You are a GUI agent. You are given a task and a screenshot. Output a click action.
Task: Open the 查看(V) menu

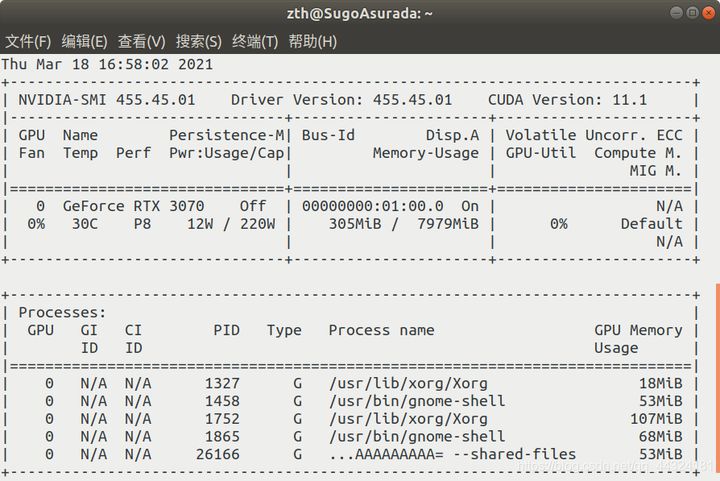[x=141, y=41]
